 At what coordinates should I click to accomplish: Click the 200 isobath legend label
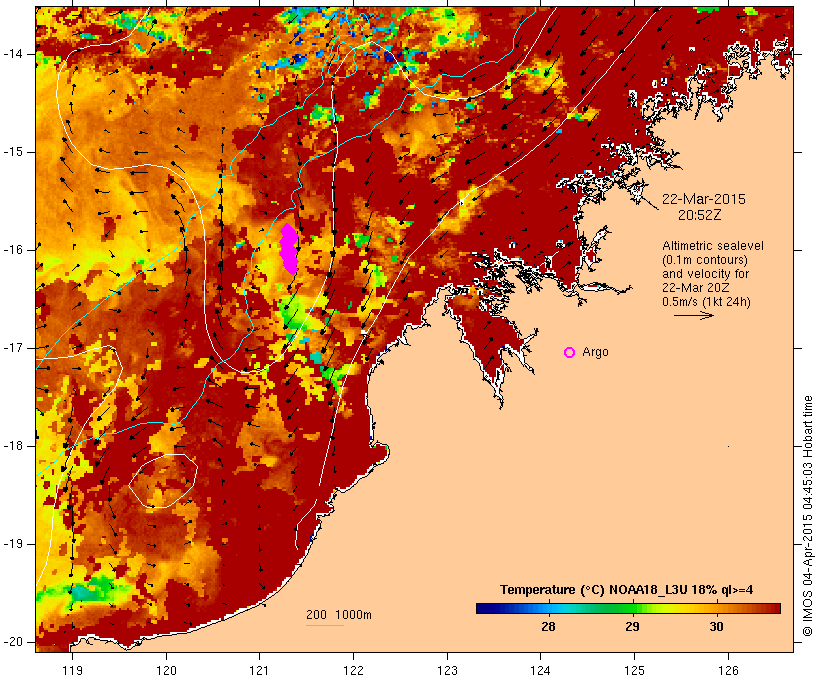(x=316, y=615)
